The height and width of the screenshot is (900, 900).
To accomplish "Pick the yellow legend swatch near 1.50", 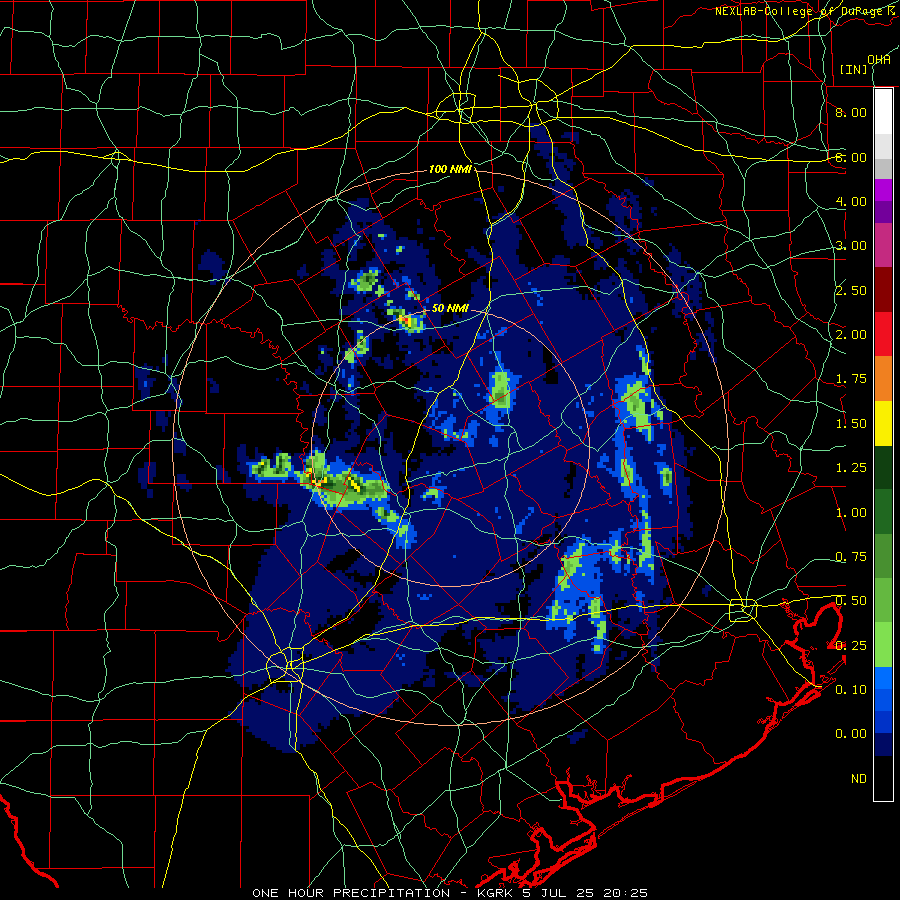I will coord(883,424).
